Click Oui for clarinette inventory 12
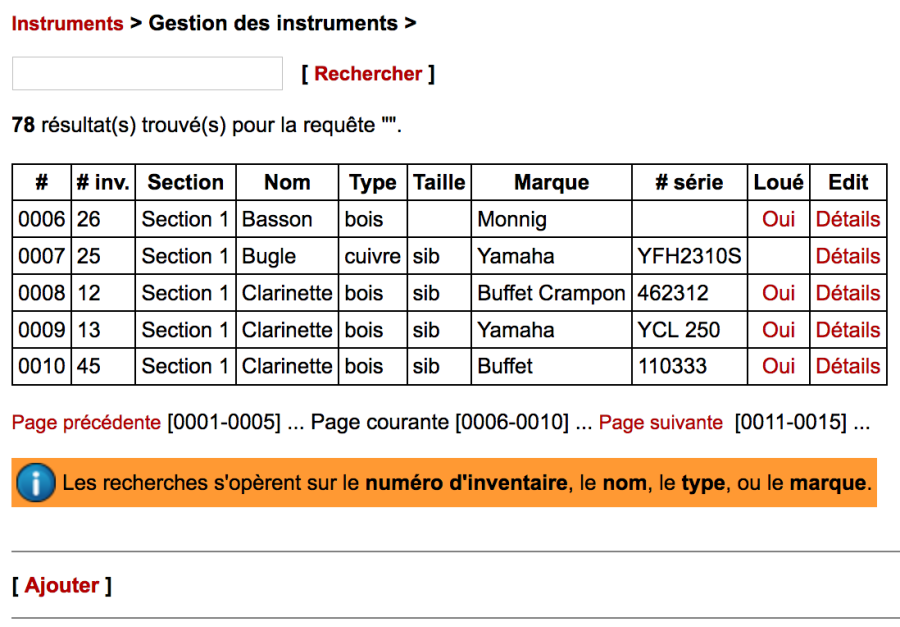This screenshot has width=900, height=627. coord(778,293)
